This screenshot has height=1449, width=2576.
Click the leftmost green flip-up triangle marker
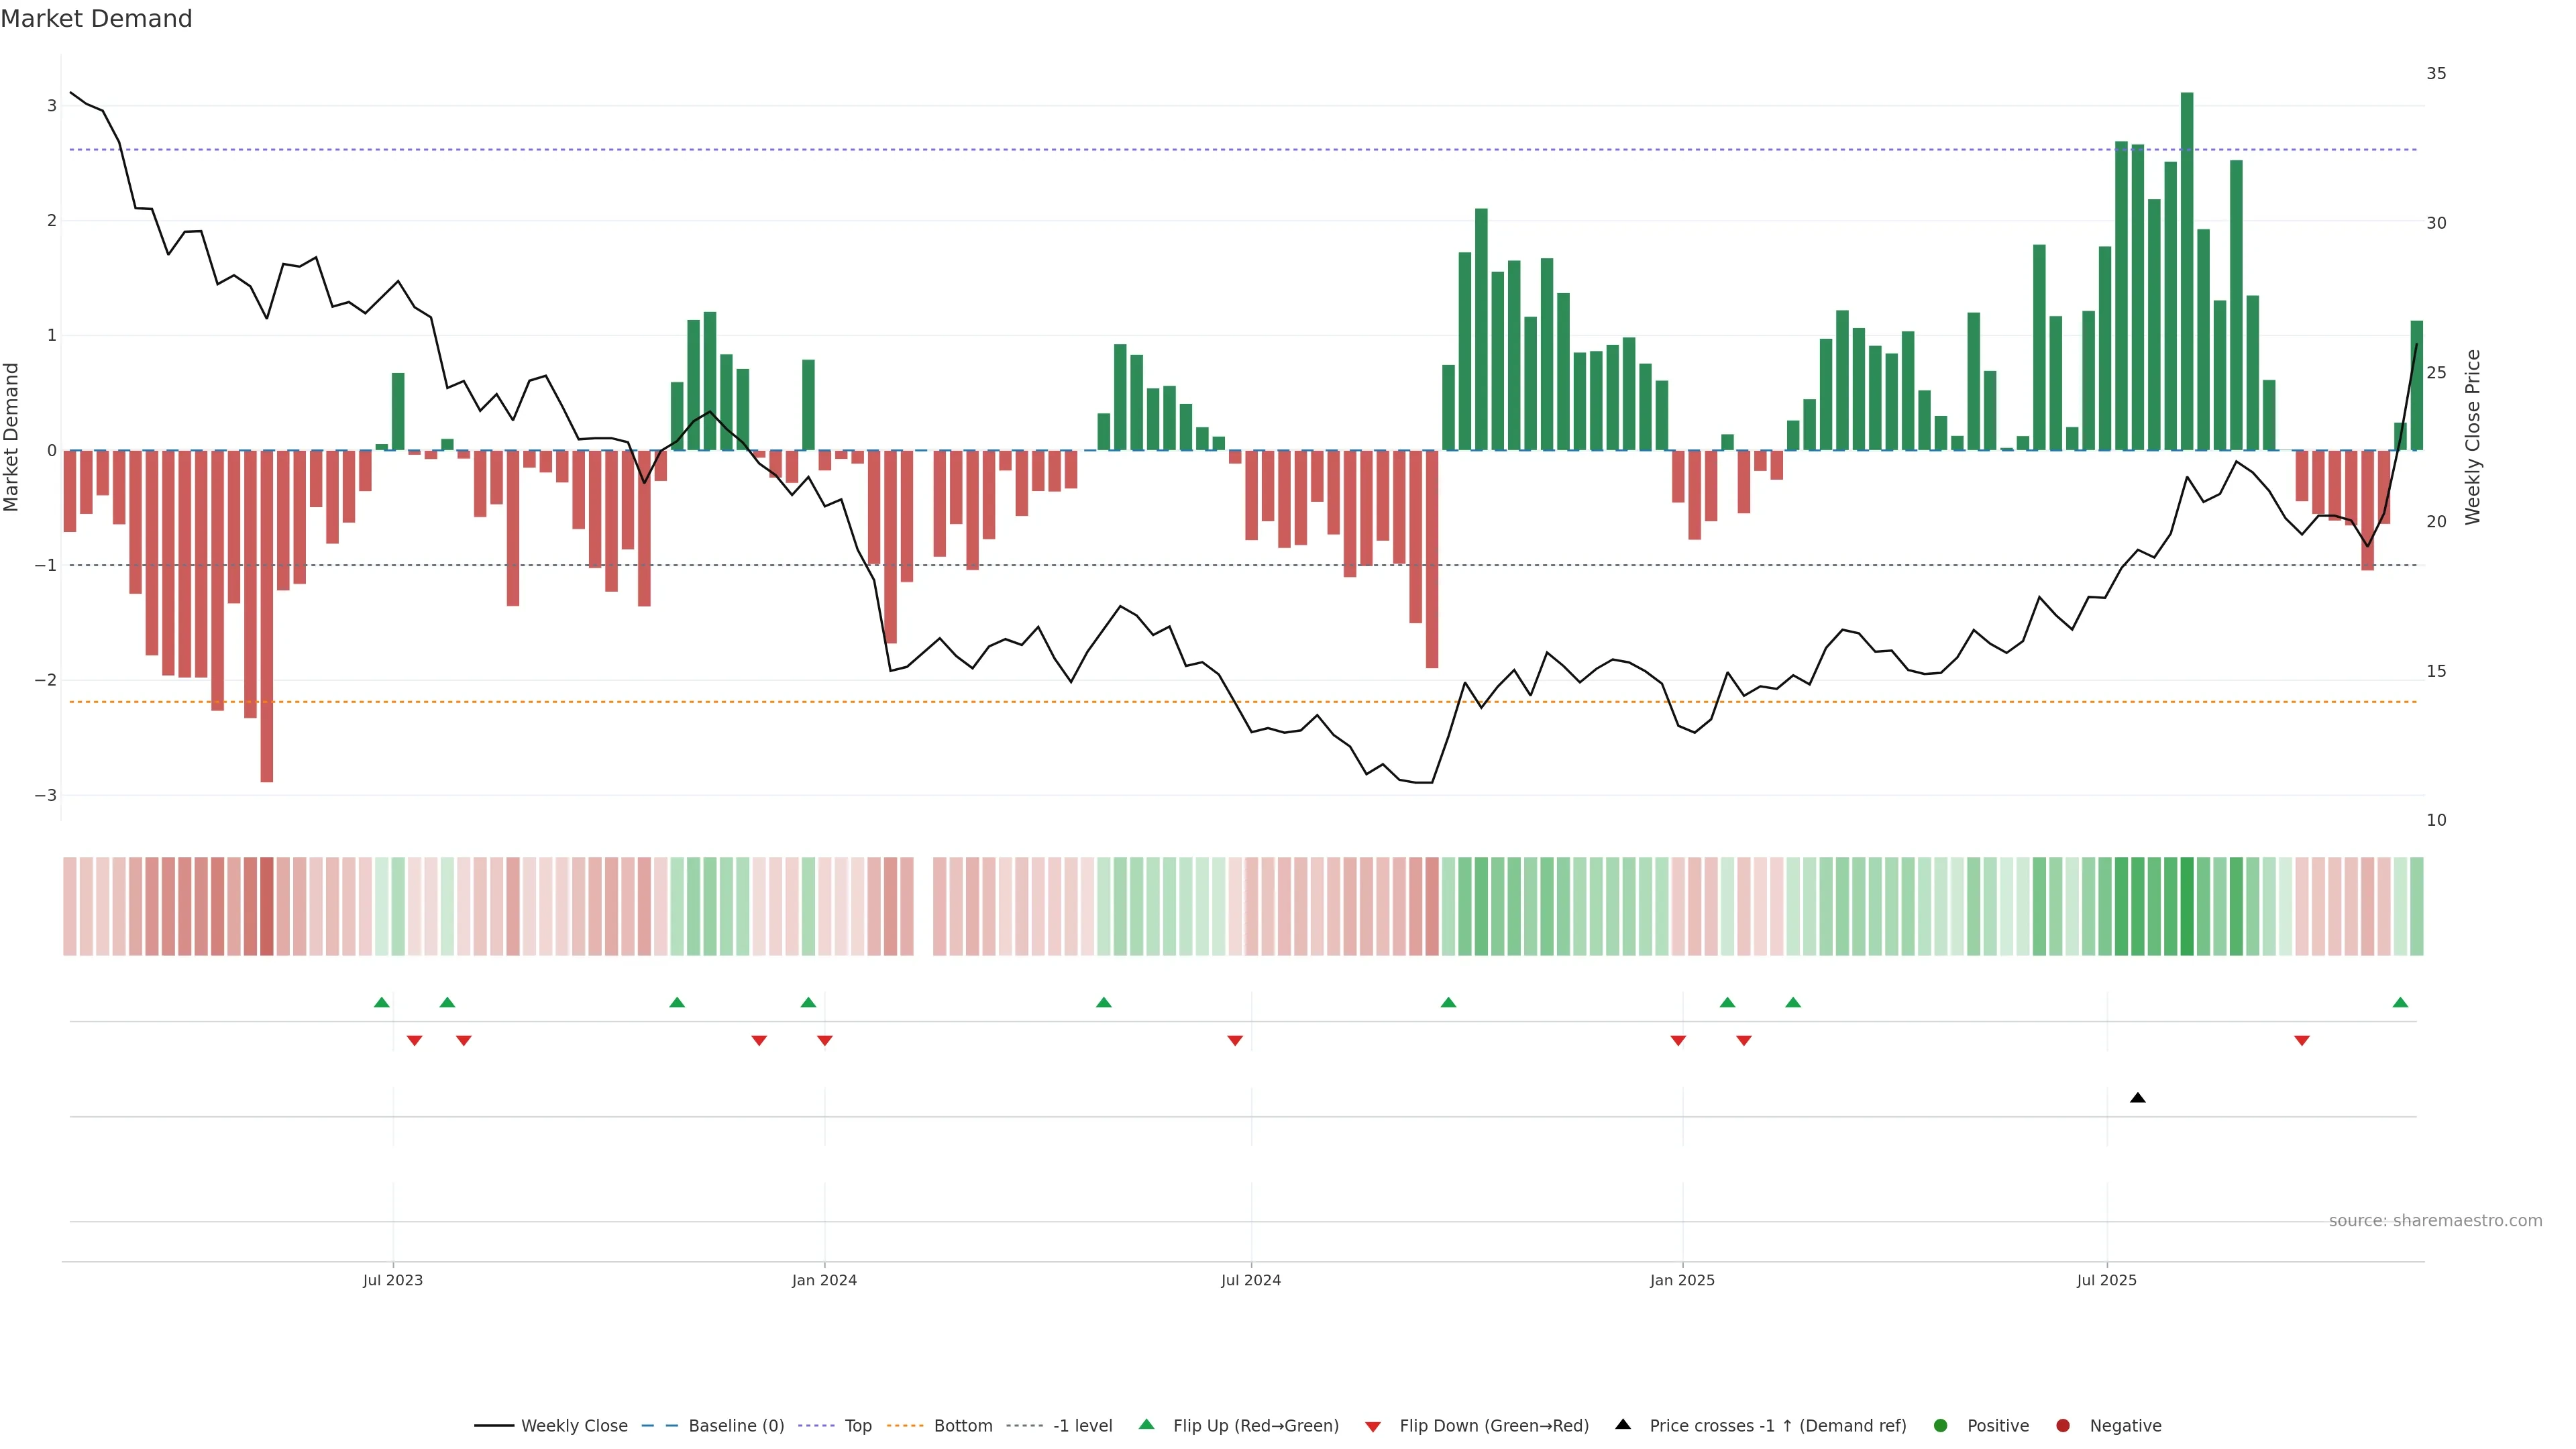pos(381,1002)
